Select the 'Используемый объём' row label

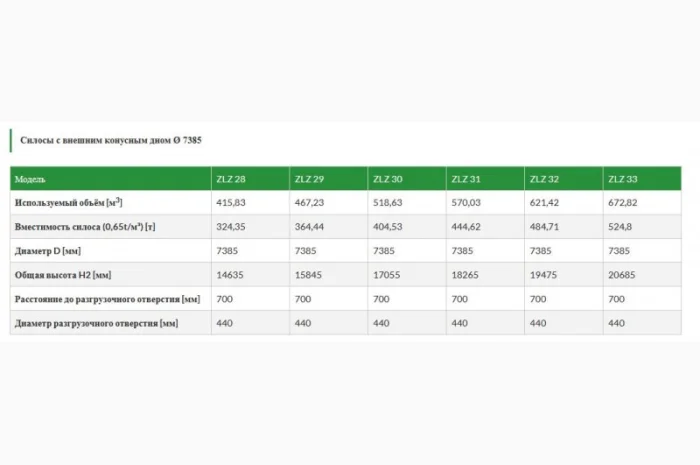pyautogui.click(x=68, y=202)
